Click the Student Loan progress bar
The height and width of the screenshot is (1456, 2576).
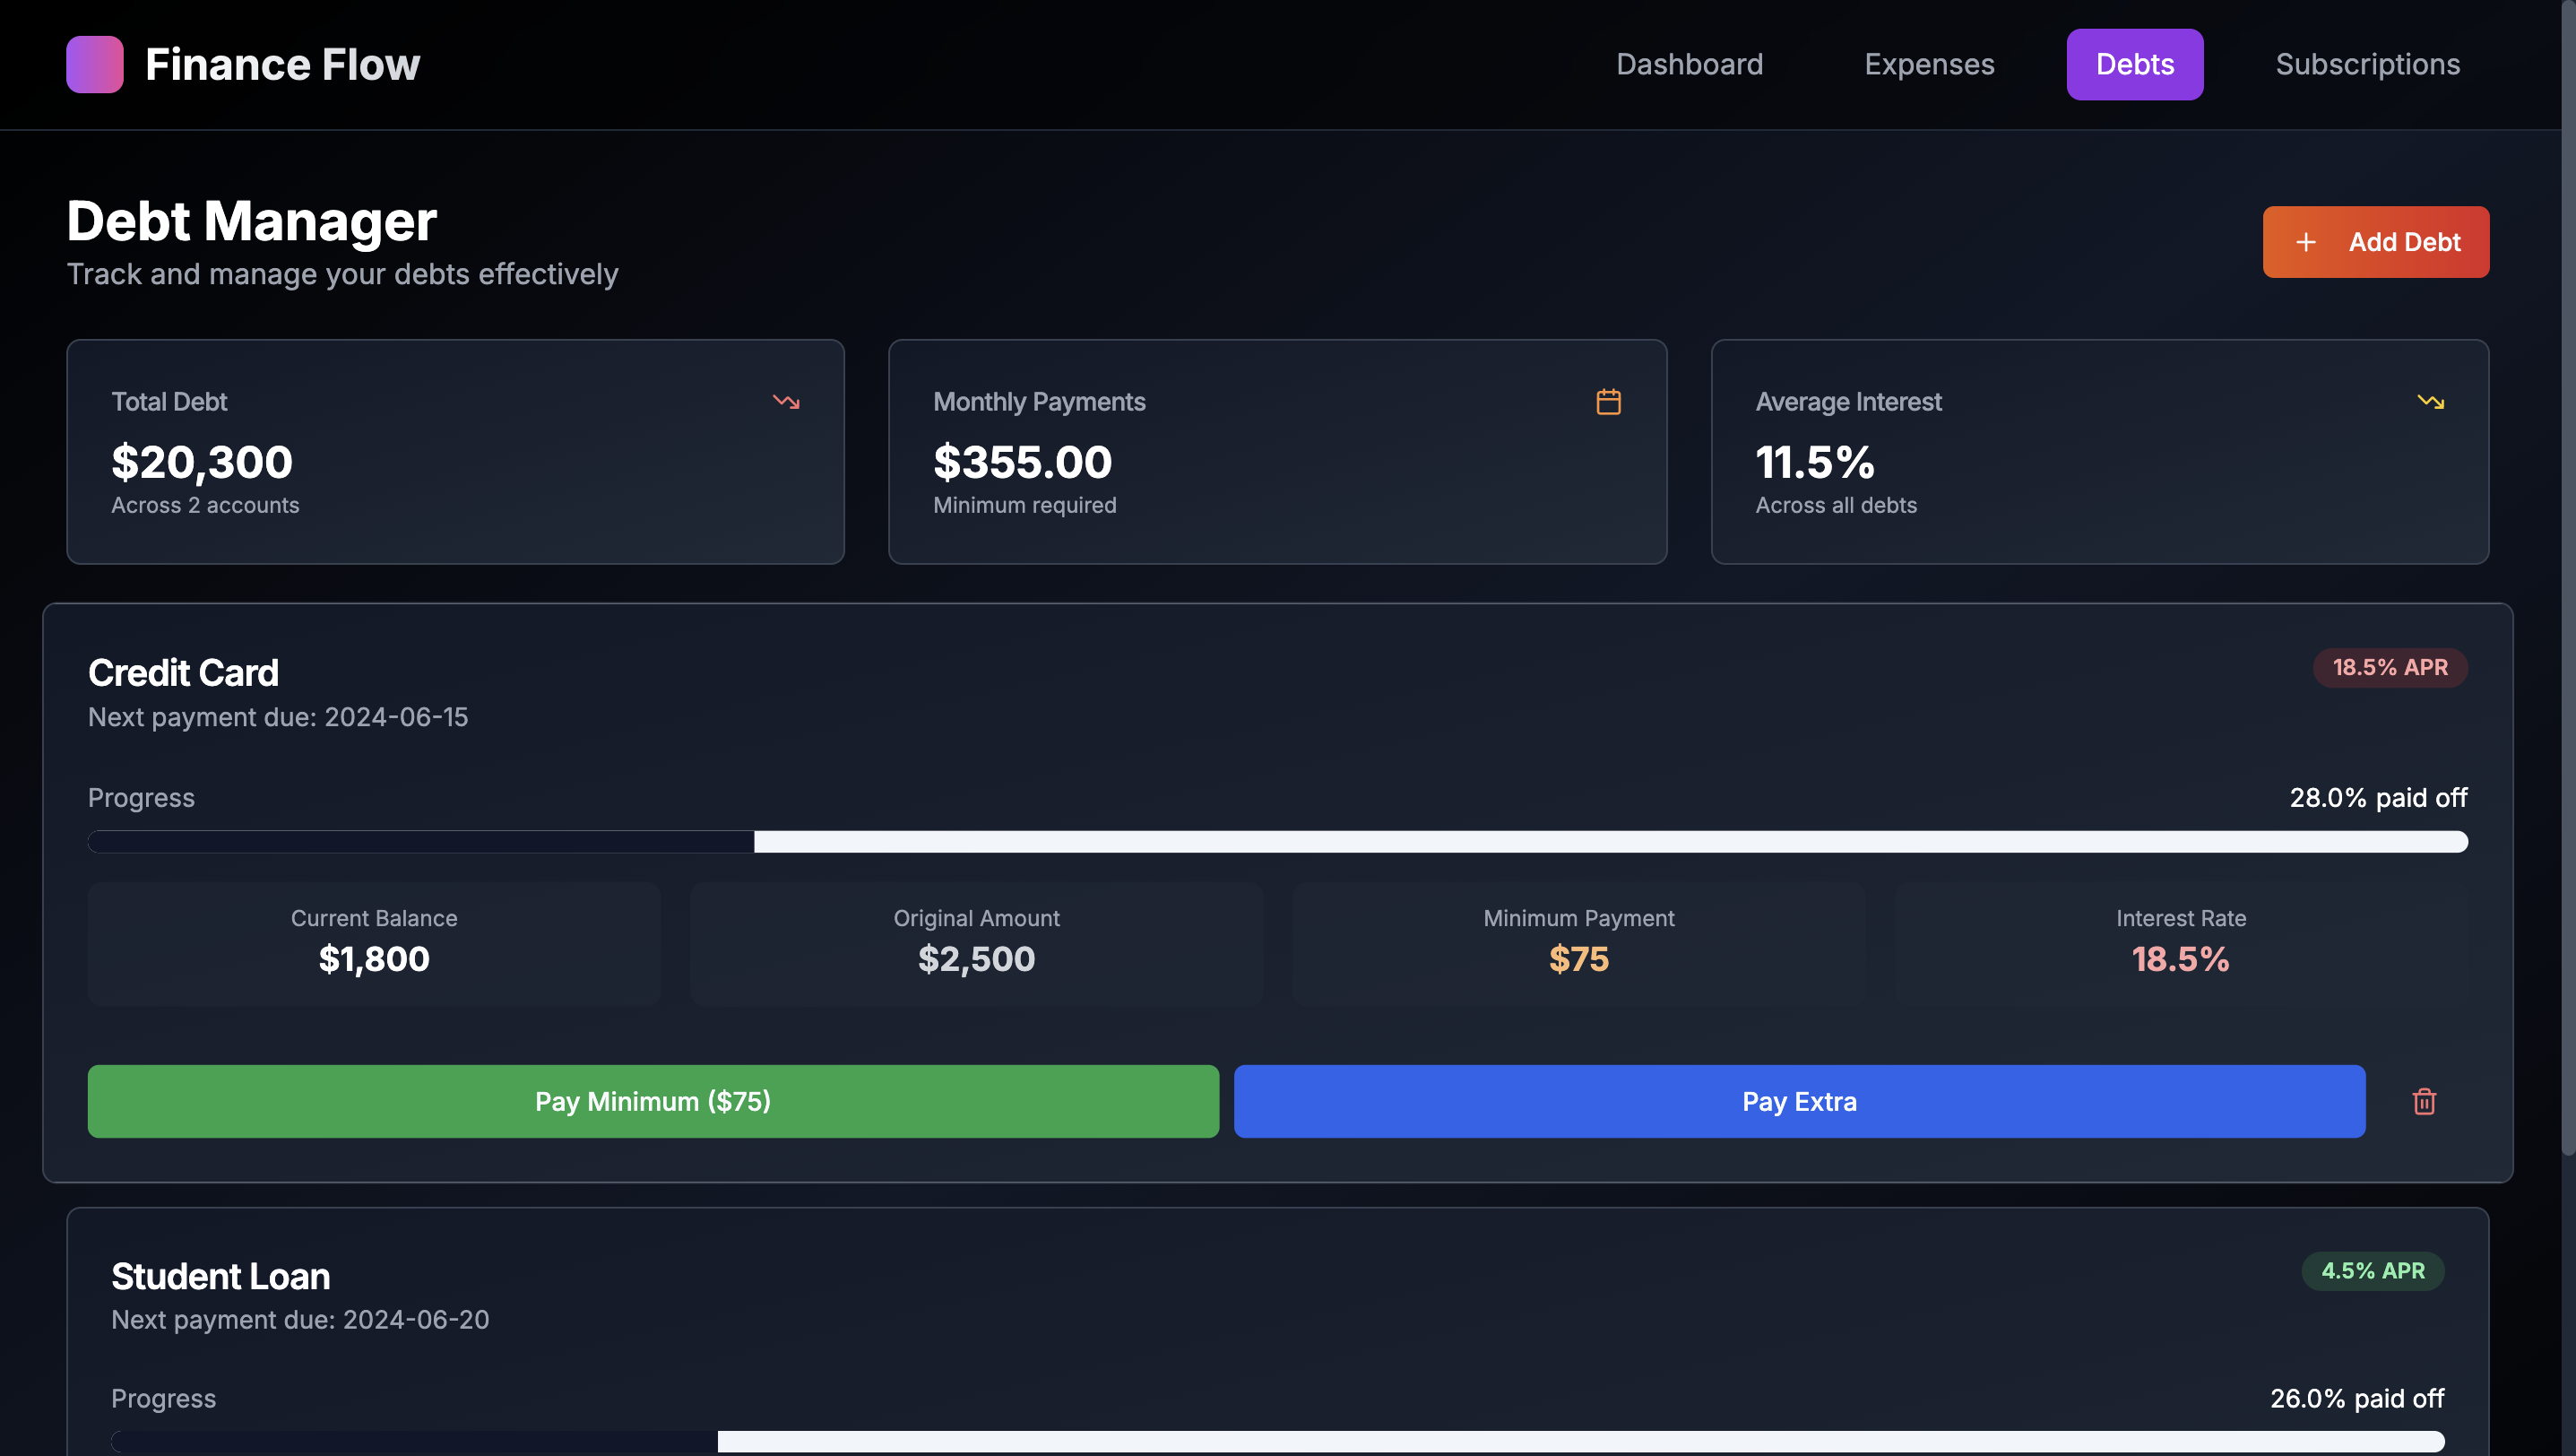click(1277, 1441)
